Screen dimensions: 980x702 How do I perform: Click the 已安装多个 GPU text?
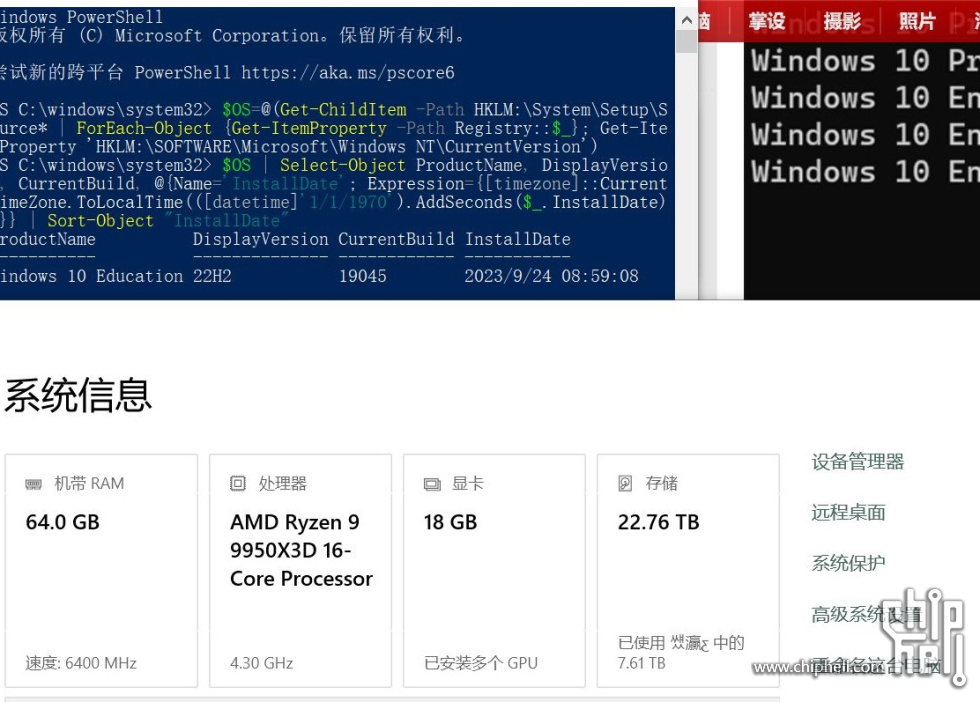click(x=481, y=663)
